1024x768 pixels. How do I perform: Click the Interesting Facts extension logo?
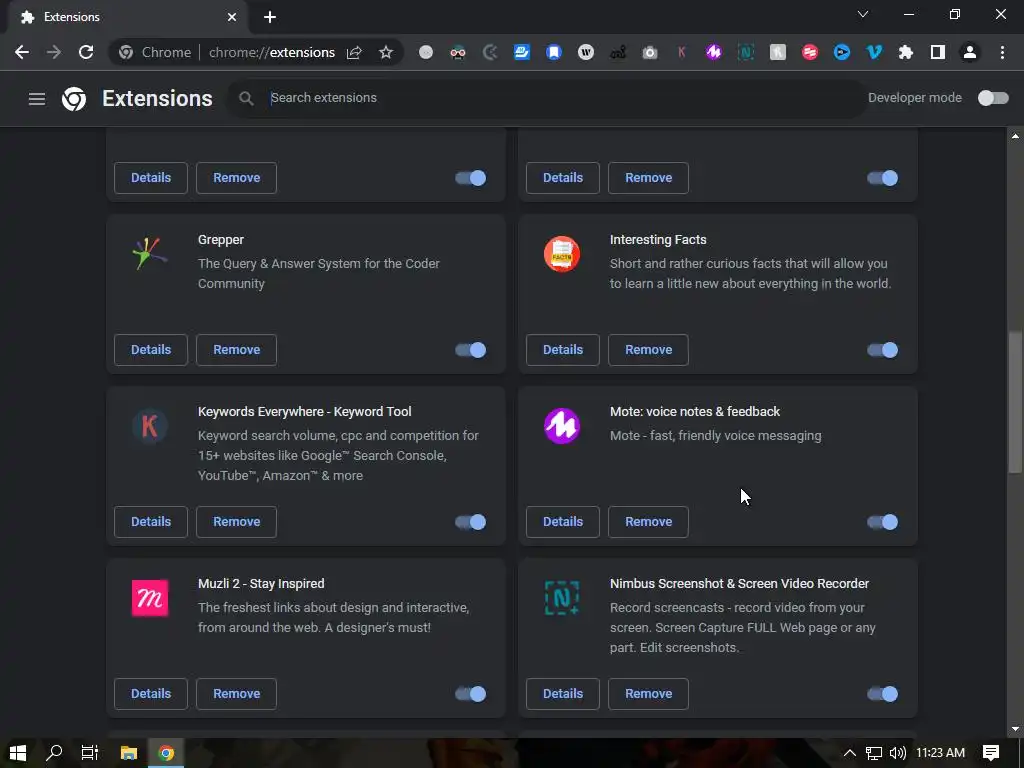pos(562,254)
